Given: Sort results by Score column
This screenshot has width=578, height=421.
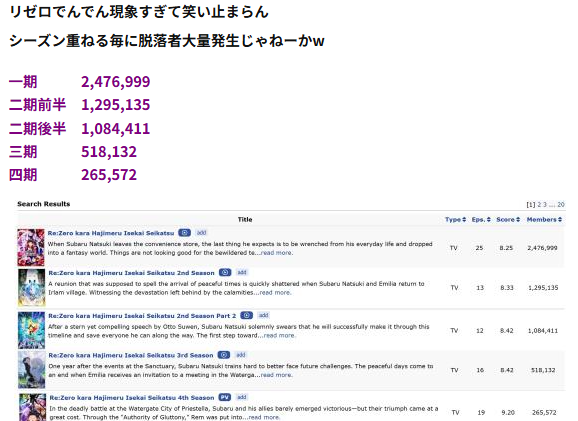Looking at the screenshot, I should [508, 219].
